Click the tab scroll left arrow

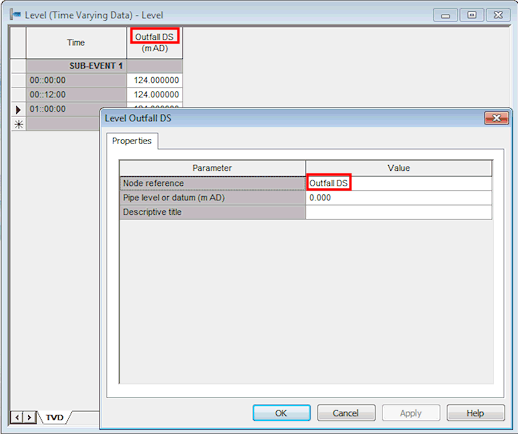[17, 417]
